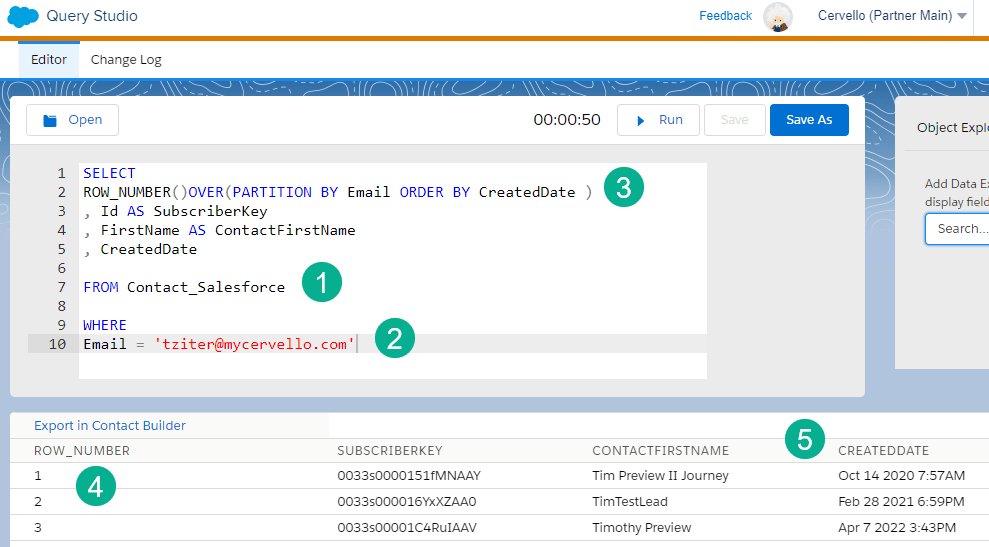Viewport: 989px width, 547px height.
Task: Select the TimTestLead result row
Action: (629, 501)
